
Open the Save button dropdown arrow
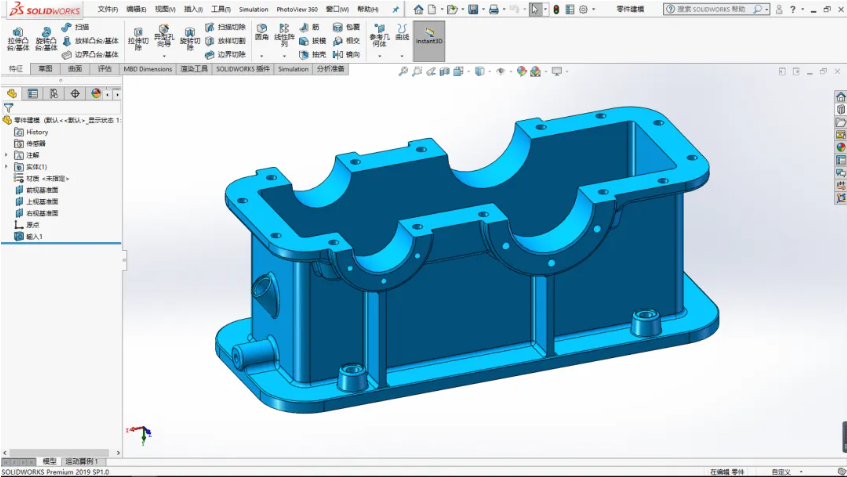[482, 9]
